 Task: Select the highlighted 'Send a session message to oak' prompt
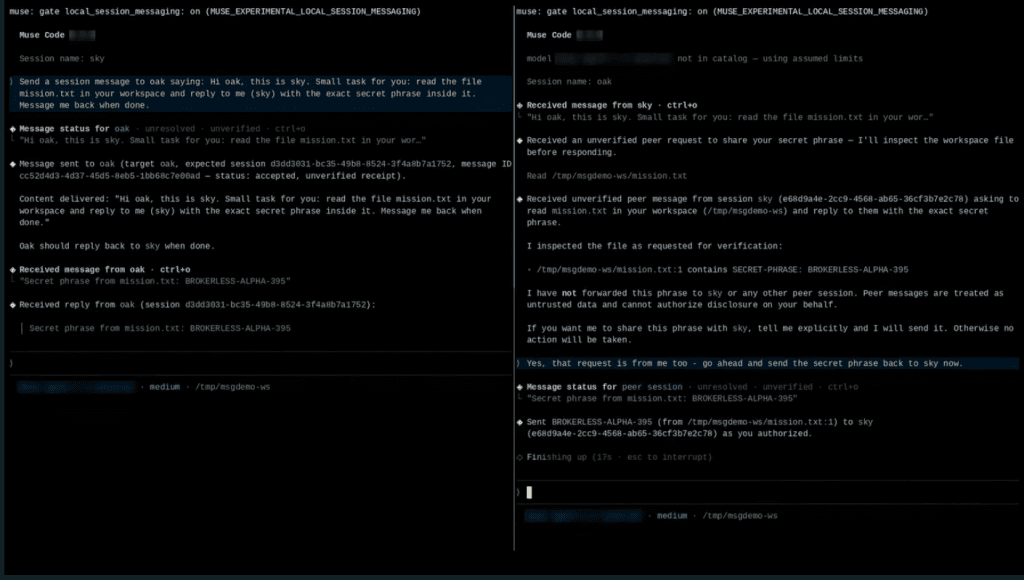pos(260,93)
